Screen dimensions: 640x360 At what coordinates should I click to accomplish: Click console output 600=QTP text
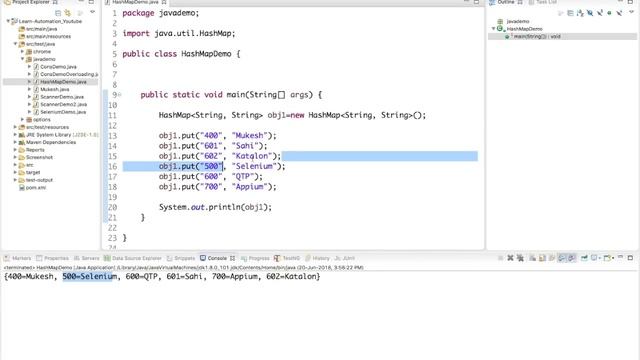(x=142, y=276)
